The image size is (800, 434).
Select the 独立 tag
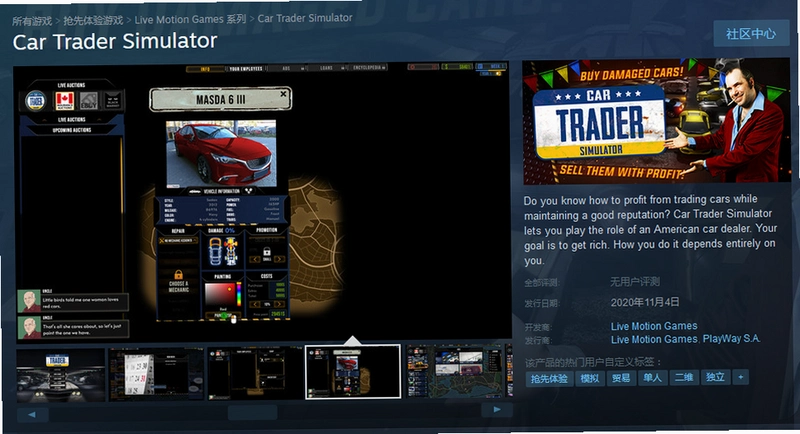pyautogui.click(x=715, y=377)
